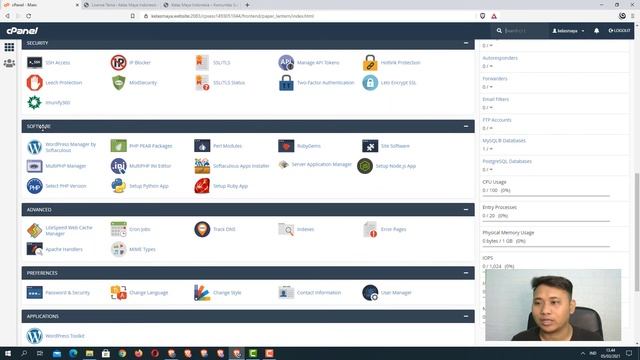Image resolution: width=640 pixels, height=360 pixels.
Task: Open PHP PEAR Packages icon
Action: pos(118,146)
